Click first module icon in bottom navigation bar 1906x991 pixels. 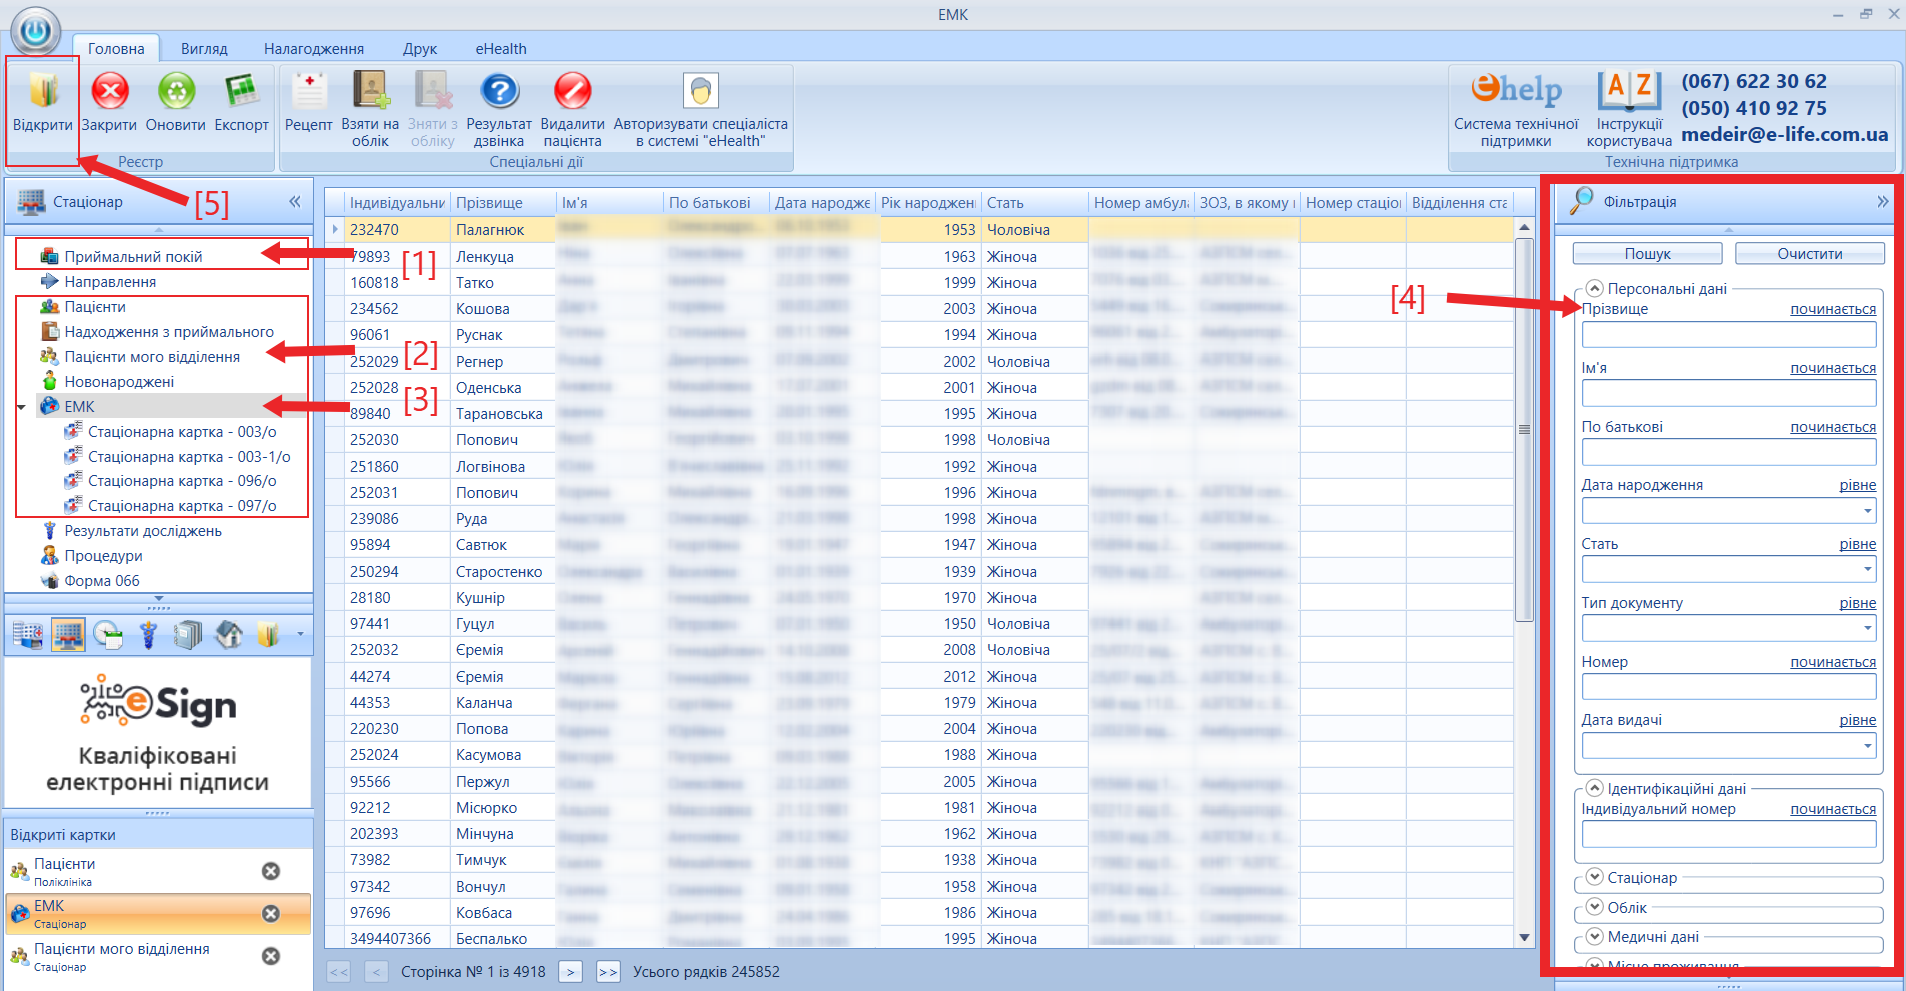pos(28,635)
